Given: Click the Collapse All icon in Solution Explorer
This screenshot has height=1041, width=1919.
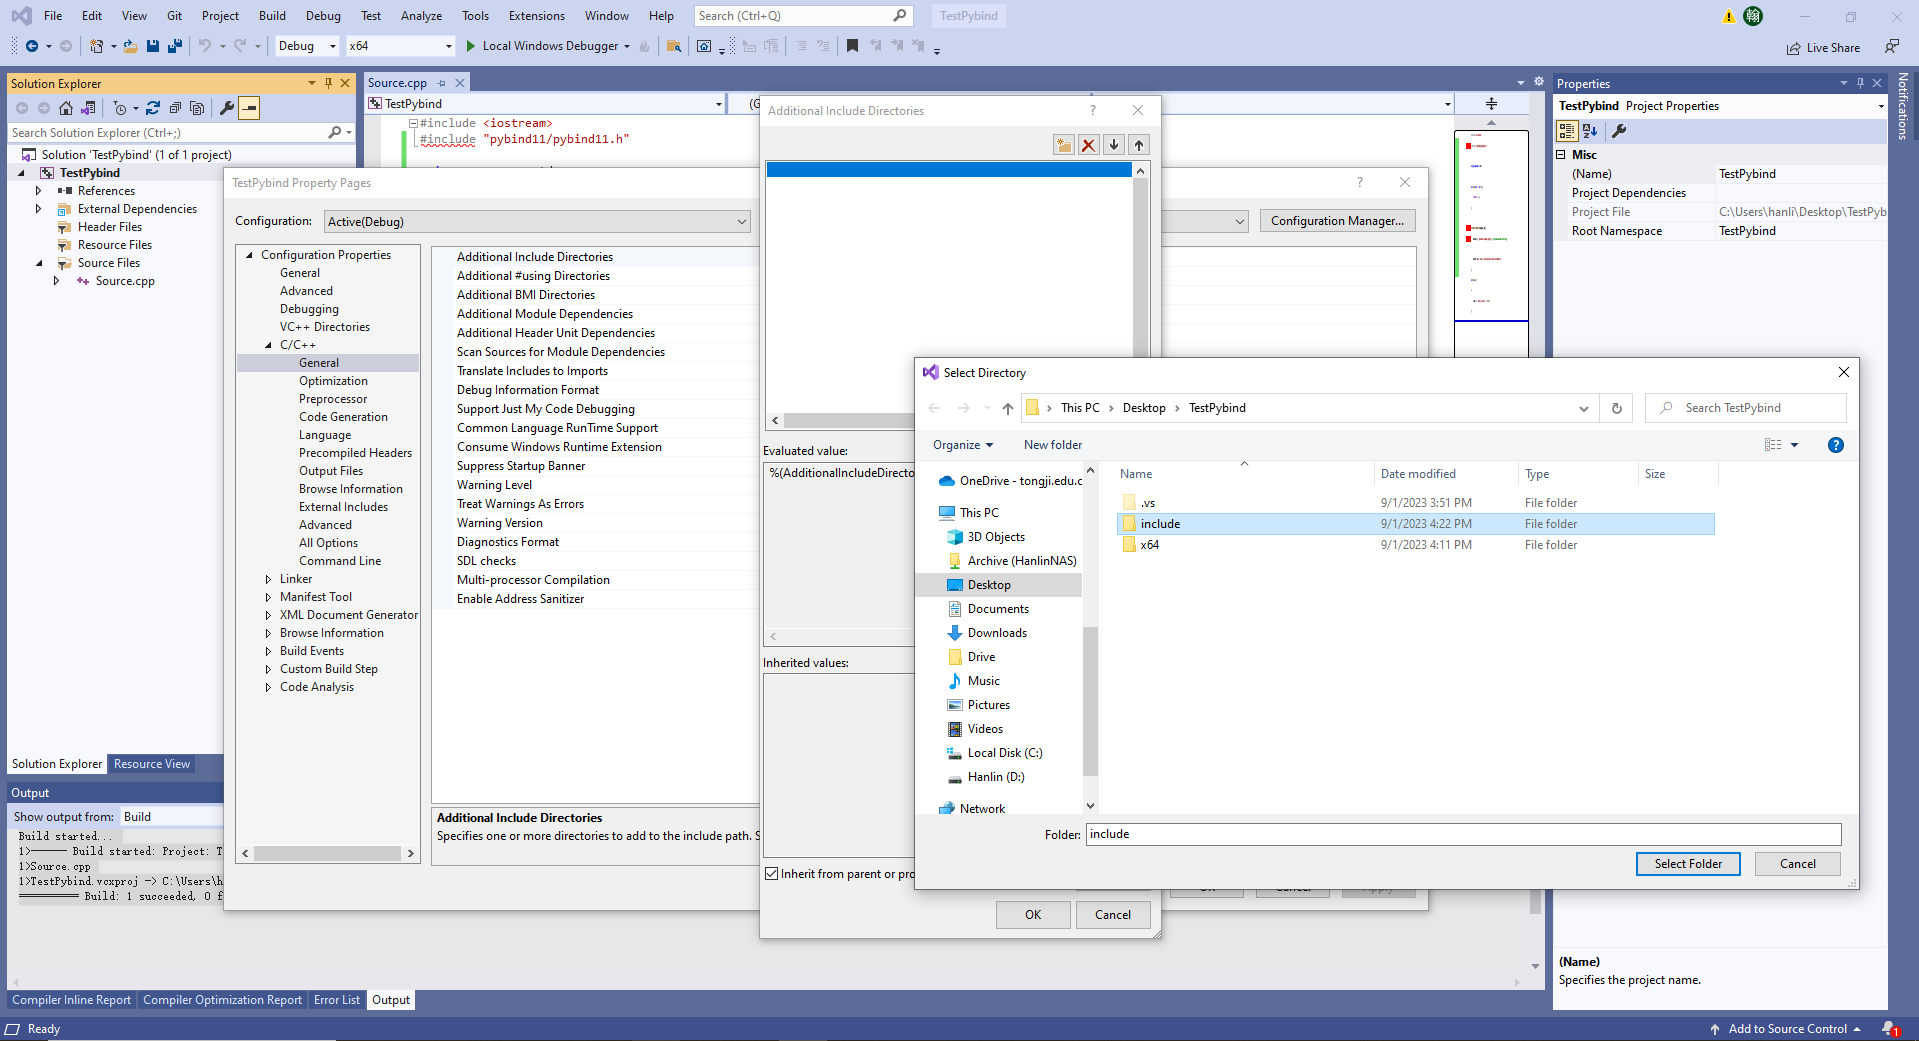Looking at the screenshot, I should click(x=175, y=108).
